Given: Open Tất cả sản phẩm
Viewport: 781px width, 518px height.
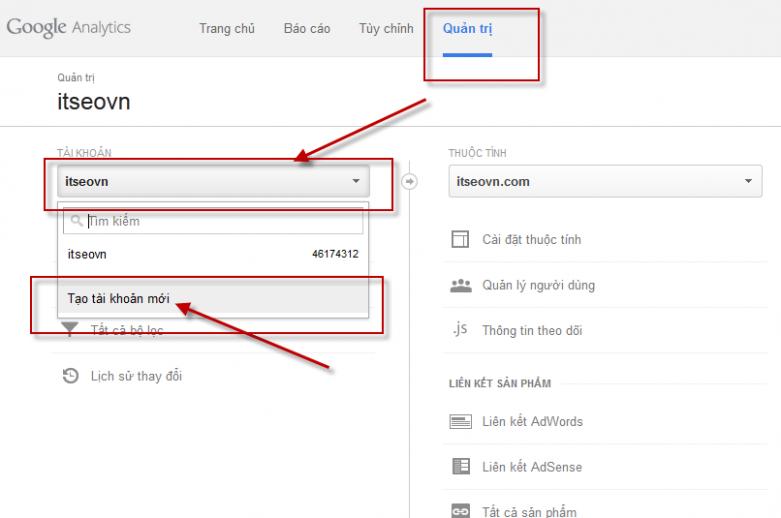Looking at the screenshot, I should click(529, 512).
